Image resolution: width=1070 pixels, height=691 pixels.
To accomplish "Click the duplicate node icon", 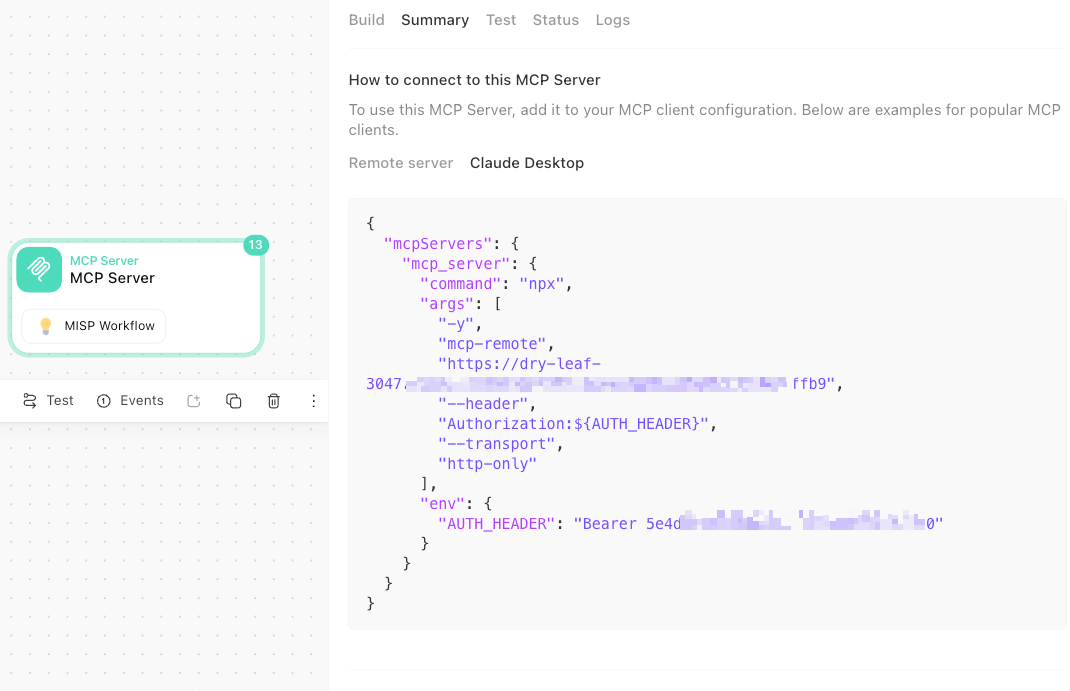I will point(233,401).
